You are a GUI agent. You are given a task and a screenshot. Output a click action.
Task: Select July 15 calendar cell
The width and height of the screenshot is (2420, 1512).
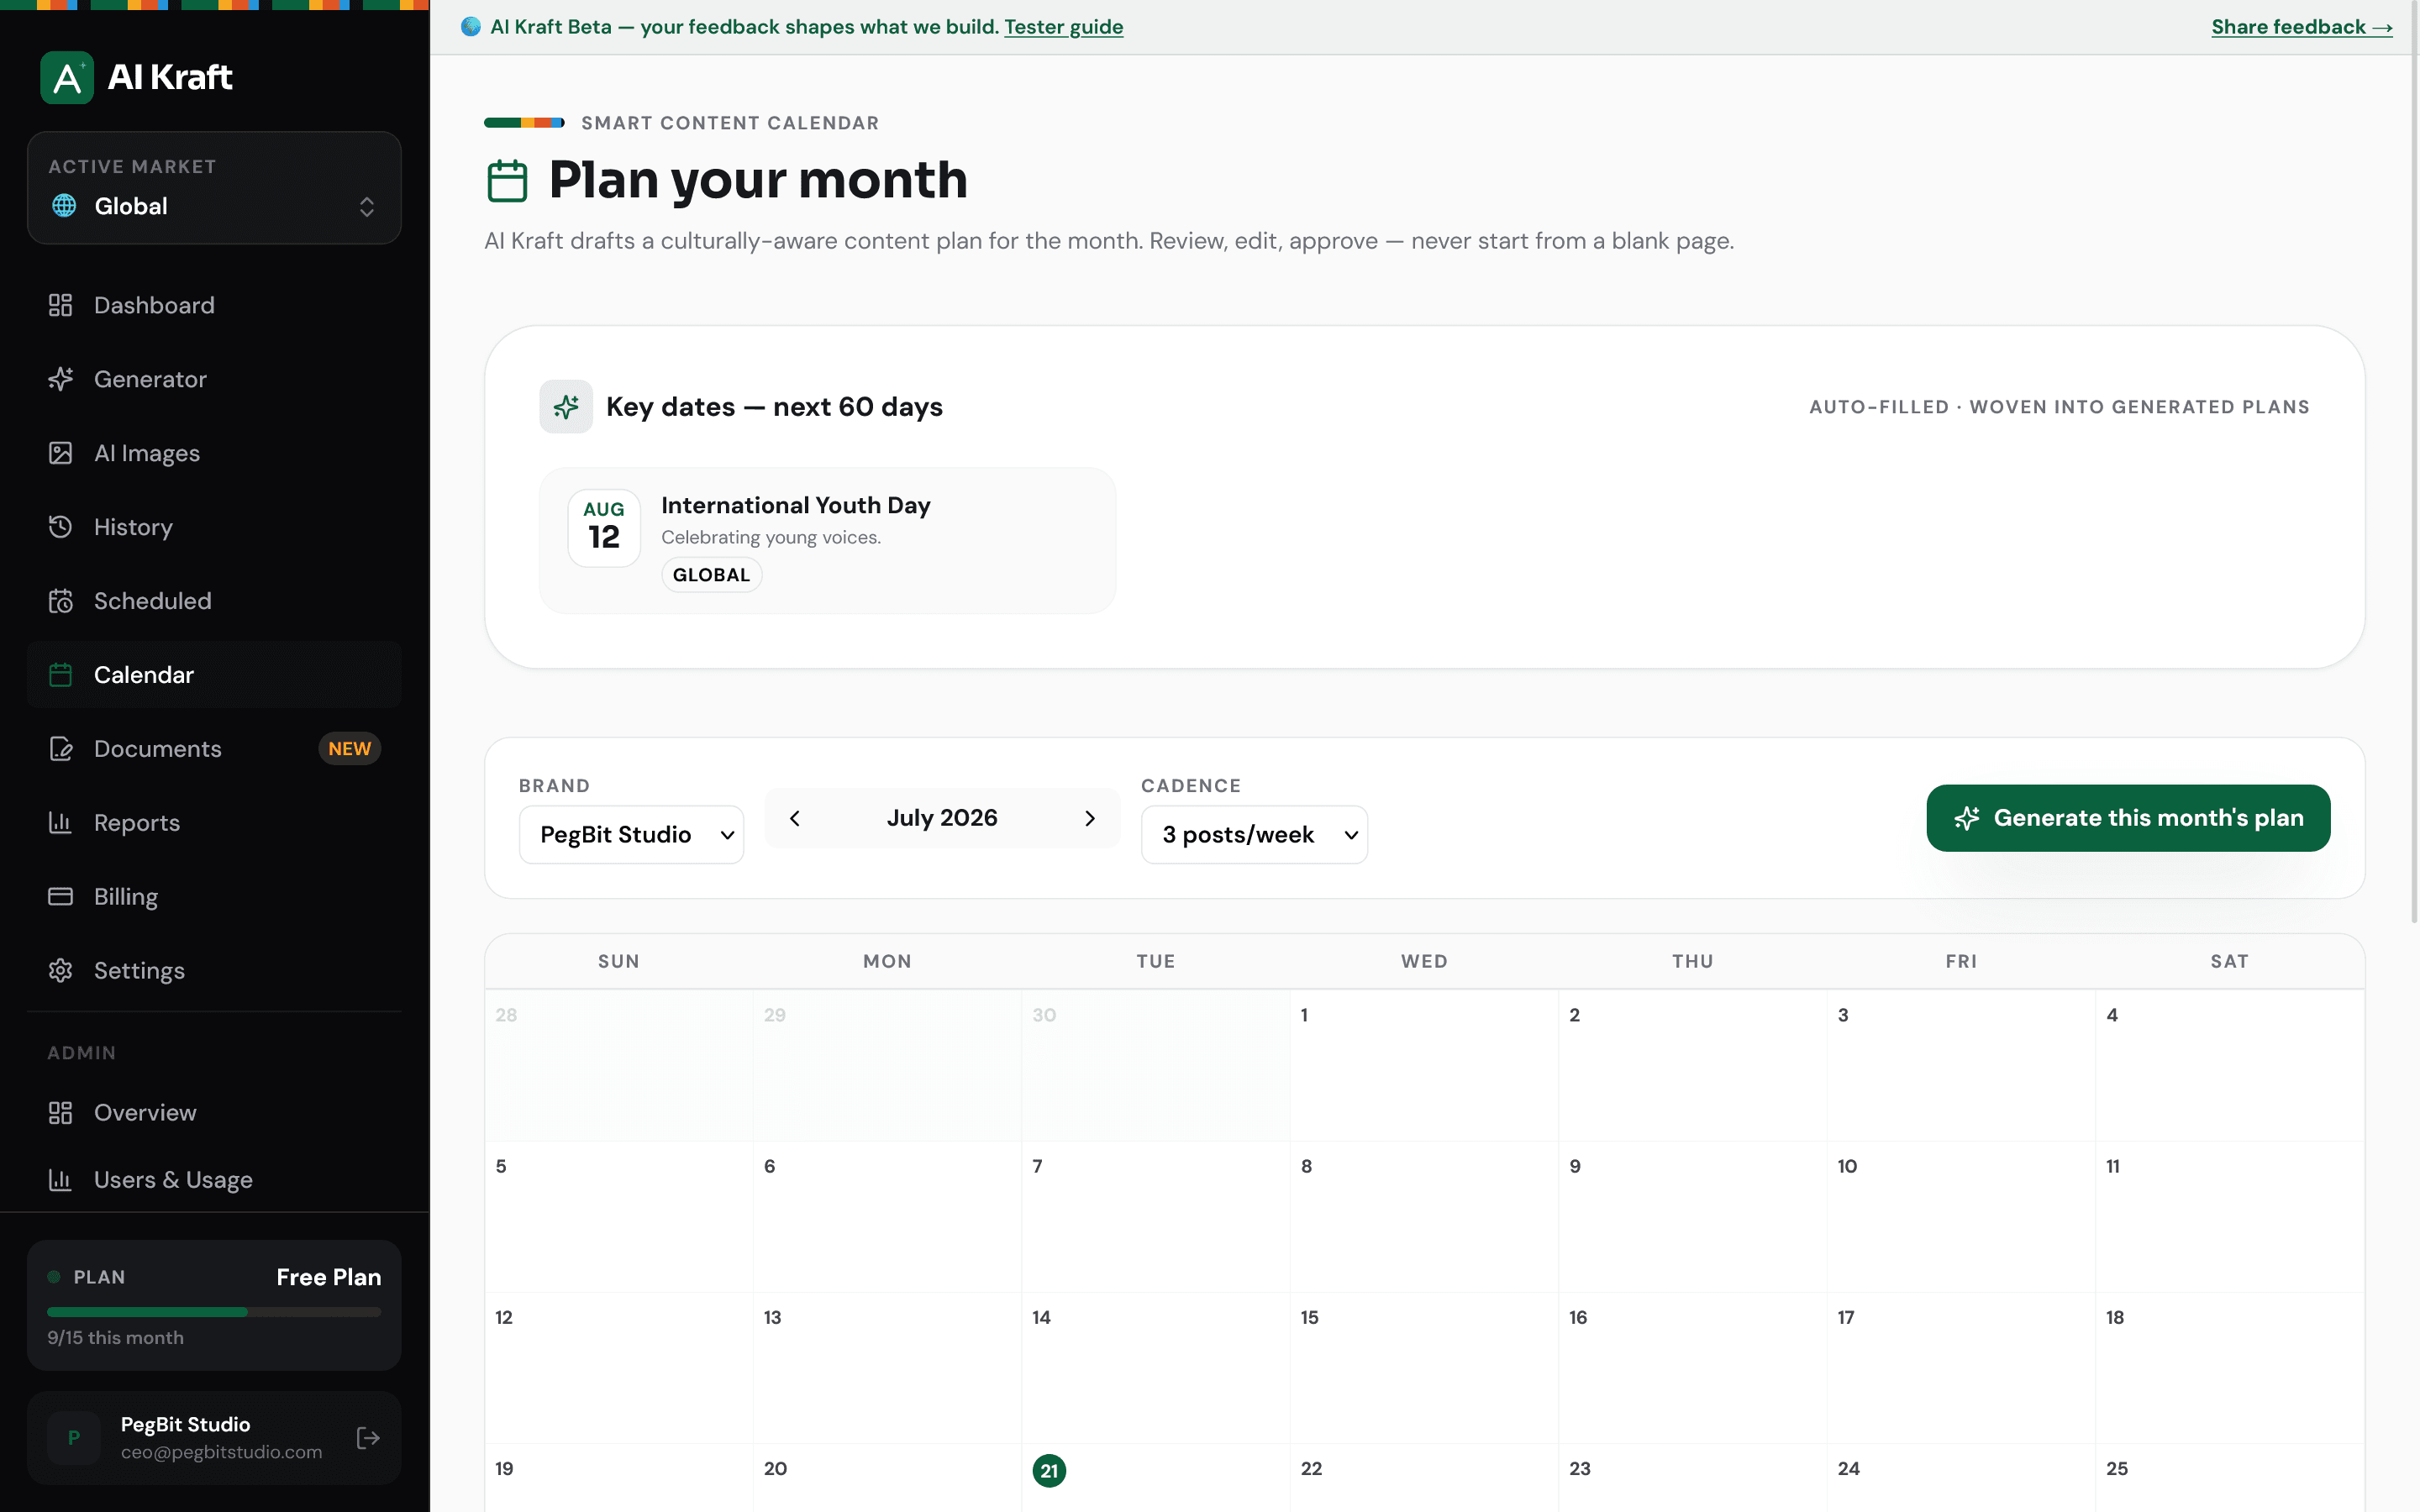(x=1423, y=1367)
